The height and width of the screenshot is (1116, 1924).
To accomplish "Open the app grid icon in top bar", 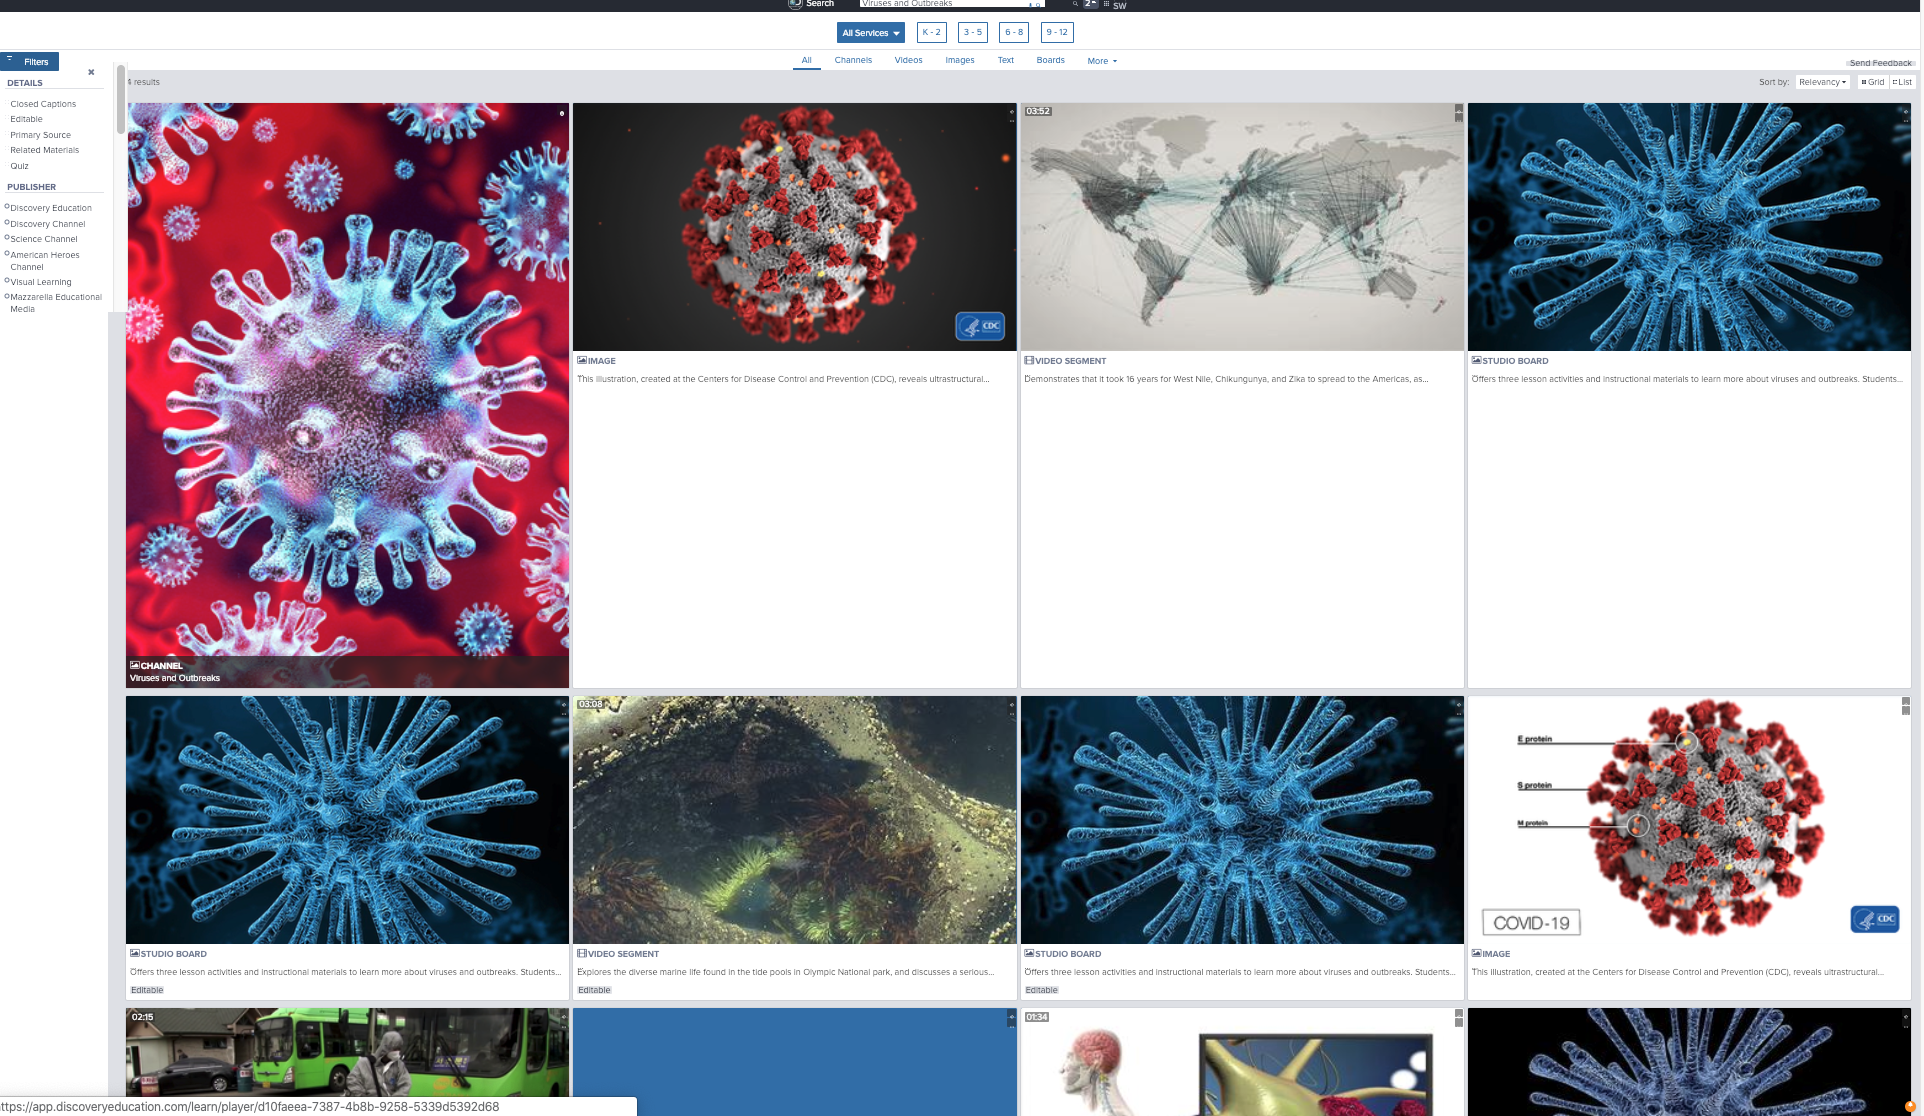I will click(x=1106, y=4).
